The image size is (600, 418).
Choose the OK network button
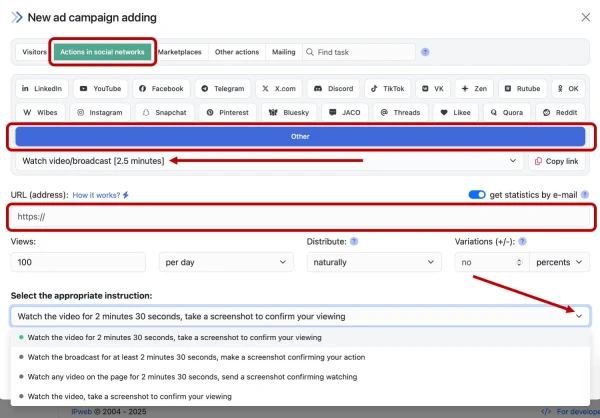click(x=568, y=89)
